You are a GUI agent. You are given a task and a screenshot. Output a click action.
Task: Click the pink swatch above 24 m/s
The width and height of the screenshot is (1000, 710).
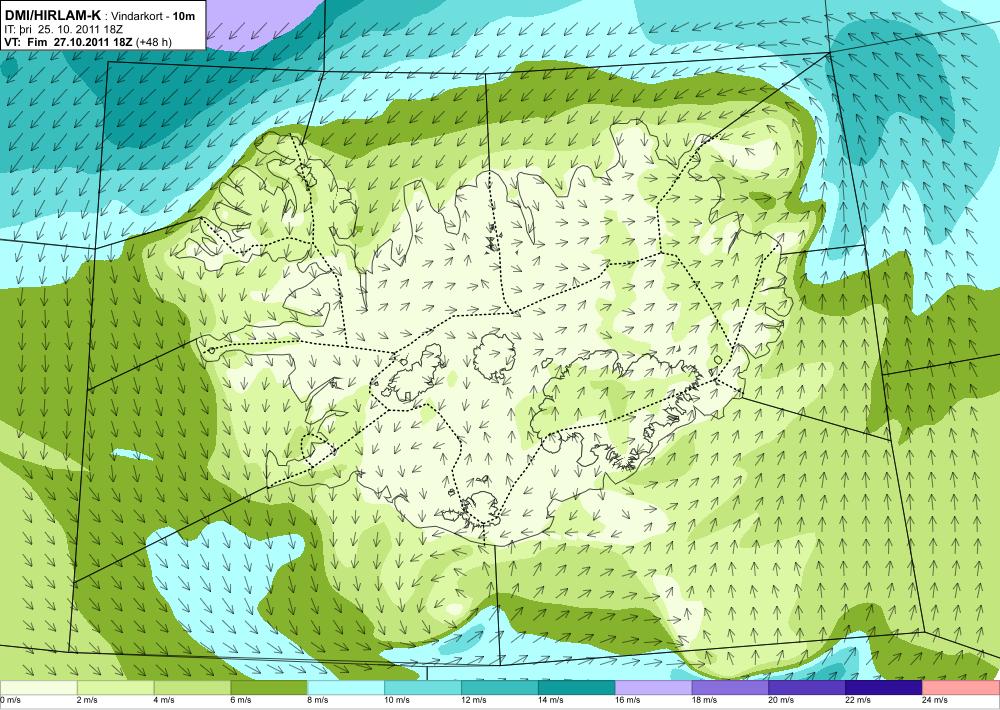point(961,688)
